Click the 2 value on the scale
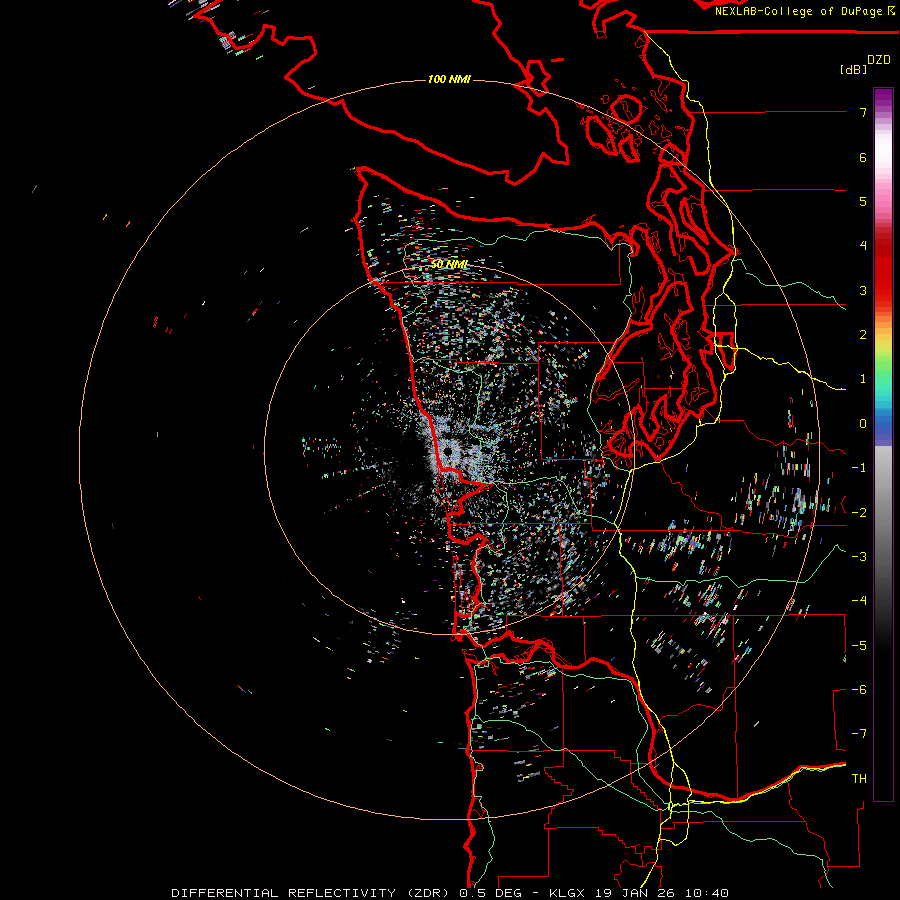Image resolution: width=900 pixels, height=900 pixels. pyautogui.click(x=863, y=335)
